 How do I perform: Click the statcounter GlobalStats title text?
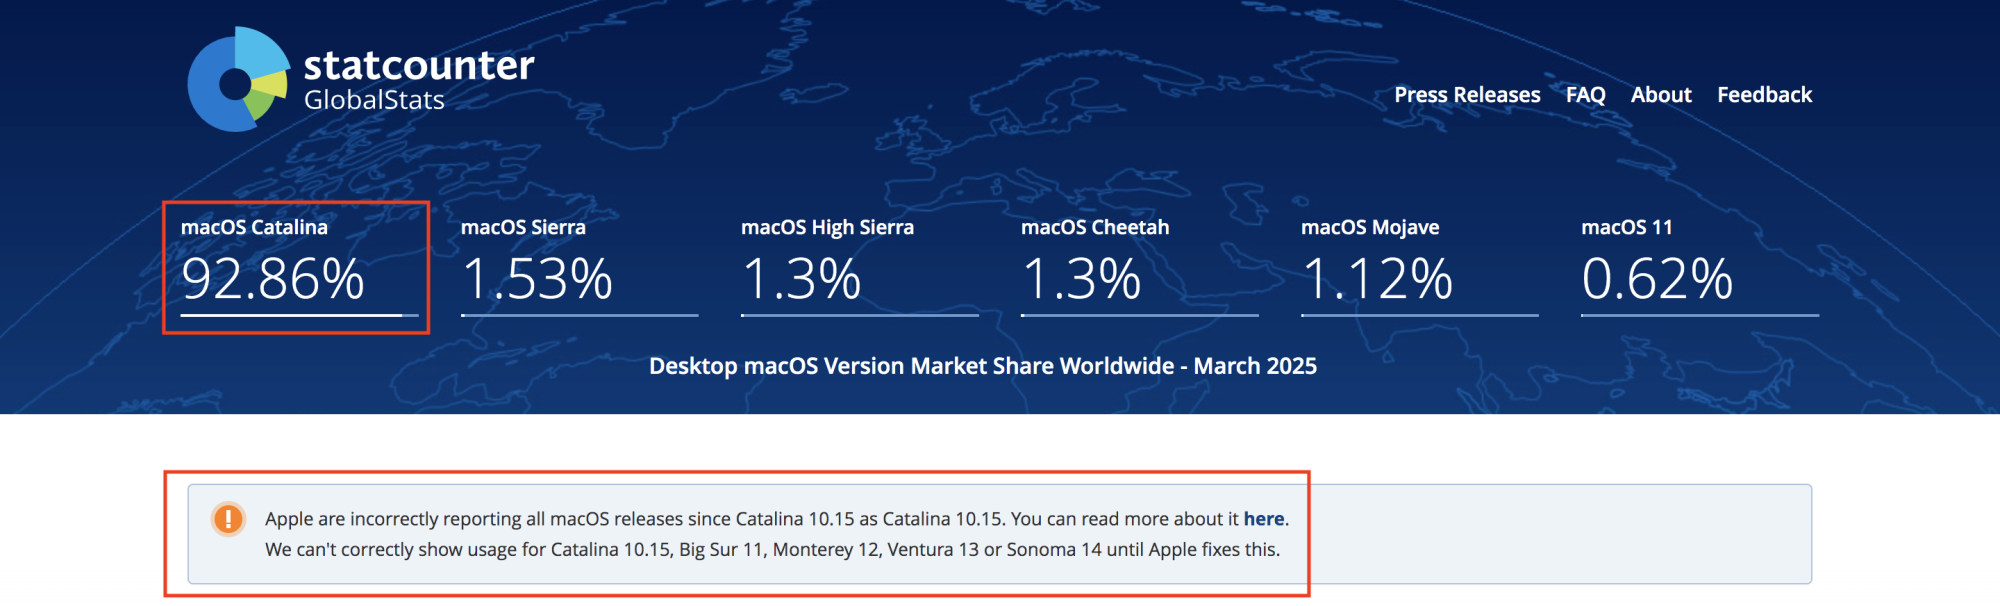coord(419,79)
